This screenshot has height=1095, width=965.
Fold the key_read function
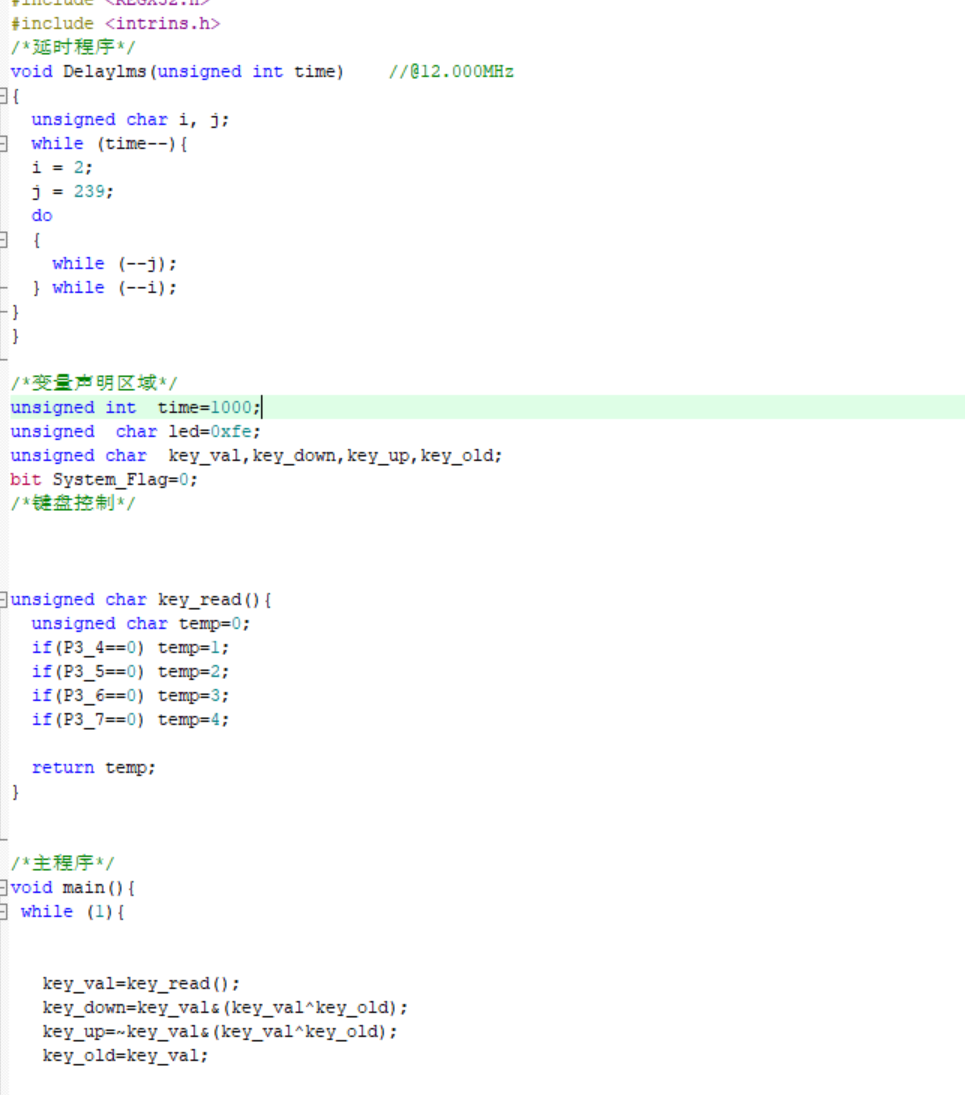5,600
